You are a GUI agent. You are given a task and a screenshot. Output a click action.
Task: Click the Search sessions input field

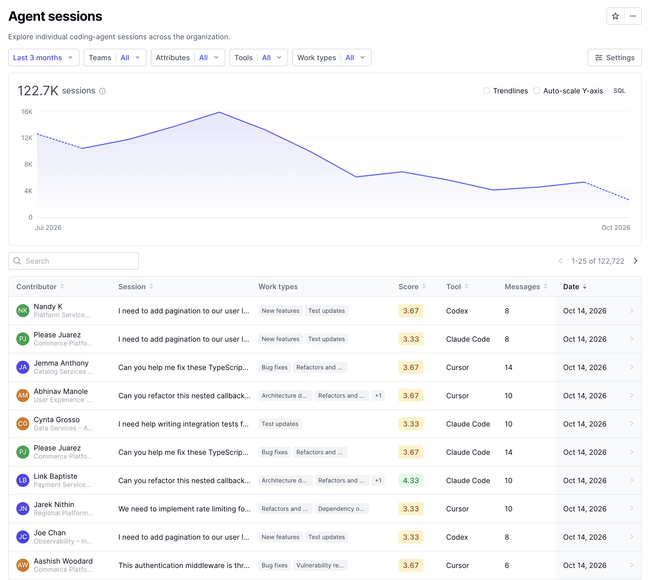click(73, 261)
